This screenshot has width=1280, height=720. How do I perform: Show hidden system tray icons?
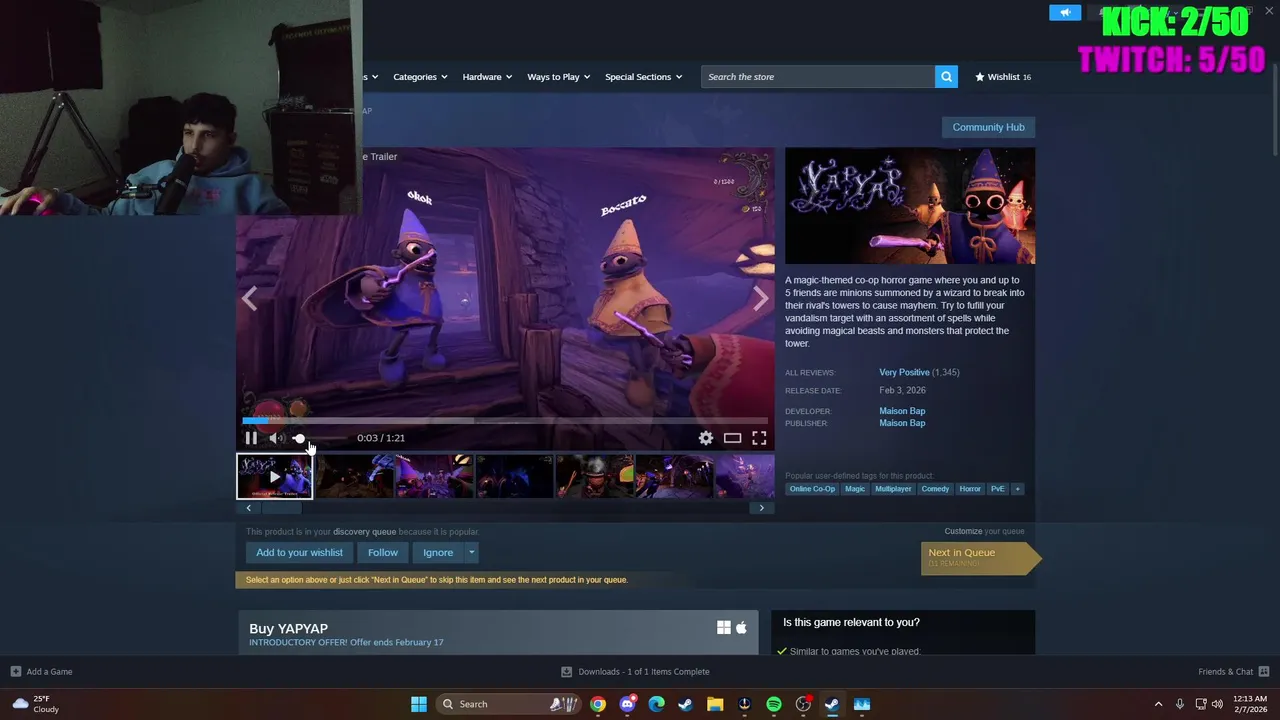(x=1158, y=704)
